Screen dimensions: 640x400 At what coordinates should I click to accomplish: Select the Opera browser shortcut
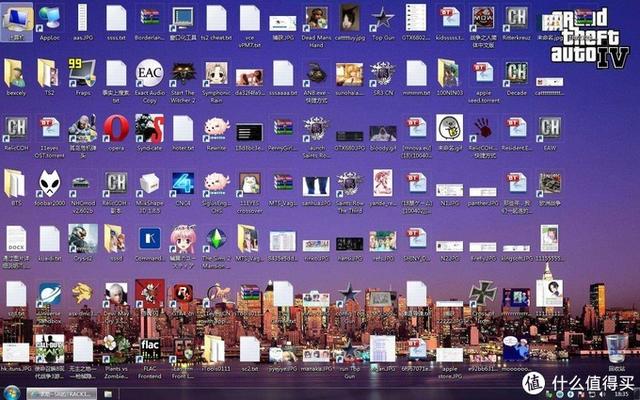116,128
